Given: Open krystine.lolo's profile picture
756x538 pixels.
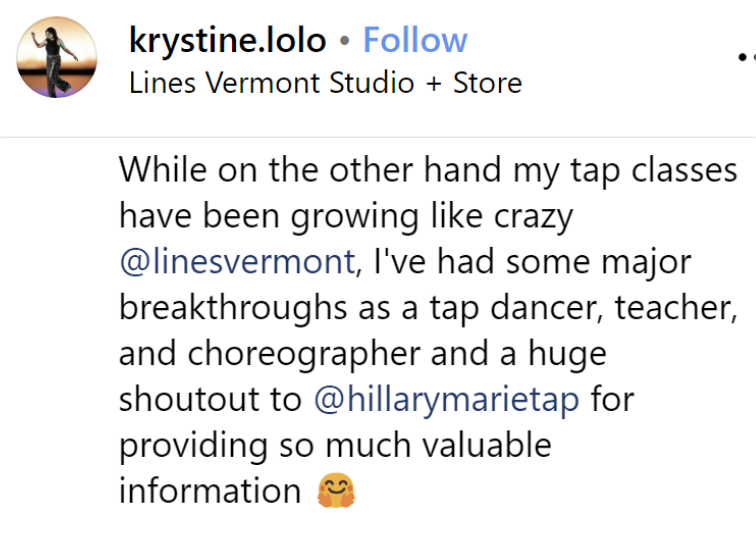Looking at the screenshot, I should coord(57,57).
